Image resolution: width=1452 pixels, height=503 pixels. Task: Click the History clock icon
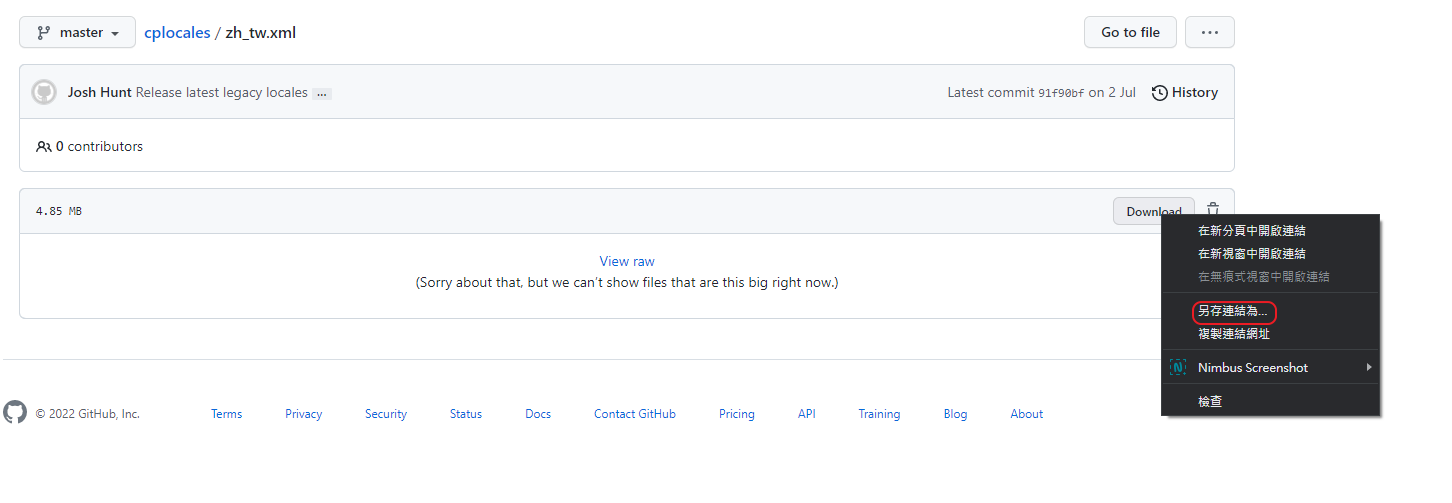pos(1160,93)
